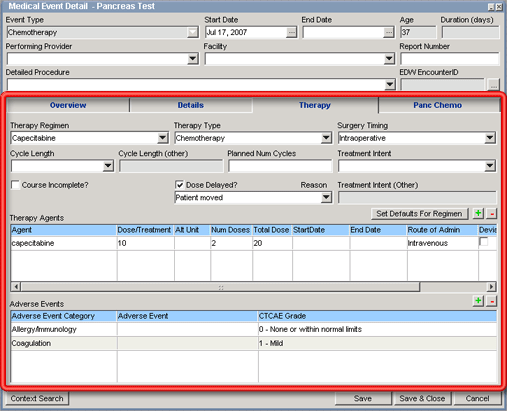
Task: Open the Surgery Timing dropdown
Action: coord(490,138)
